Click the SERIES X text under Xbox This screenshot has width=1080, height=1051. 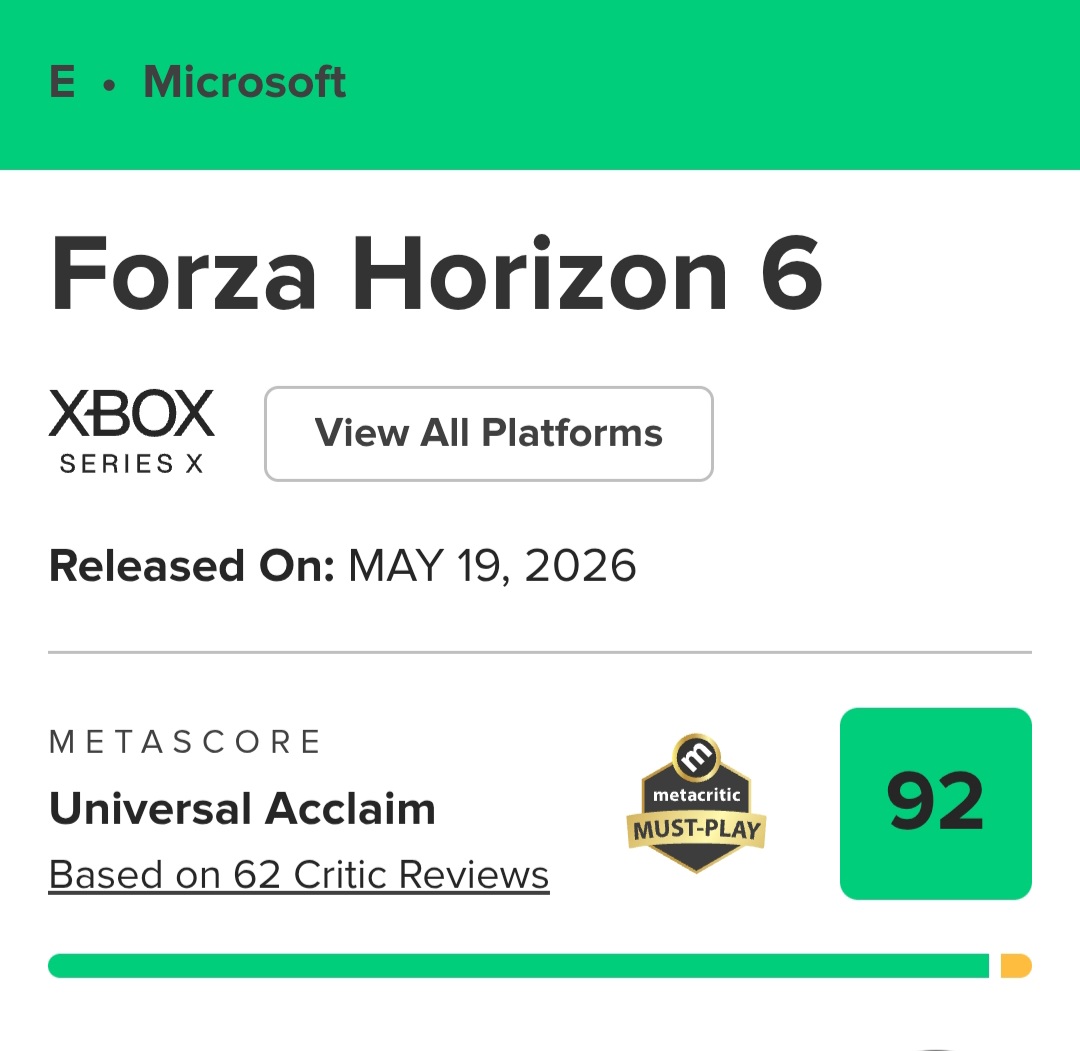point(132,464)
